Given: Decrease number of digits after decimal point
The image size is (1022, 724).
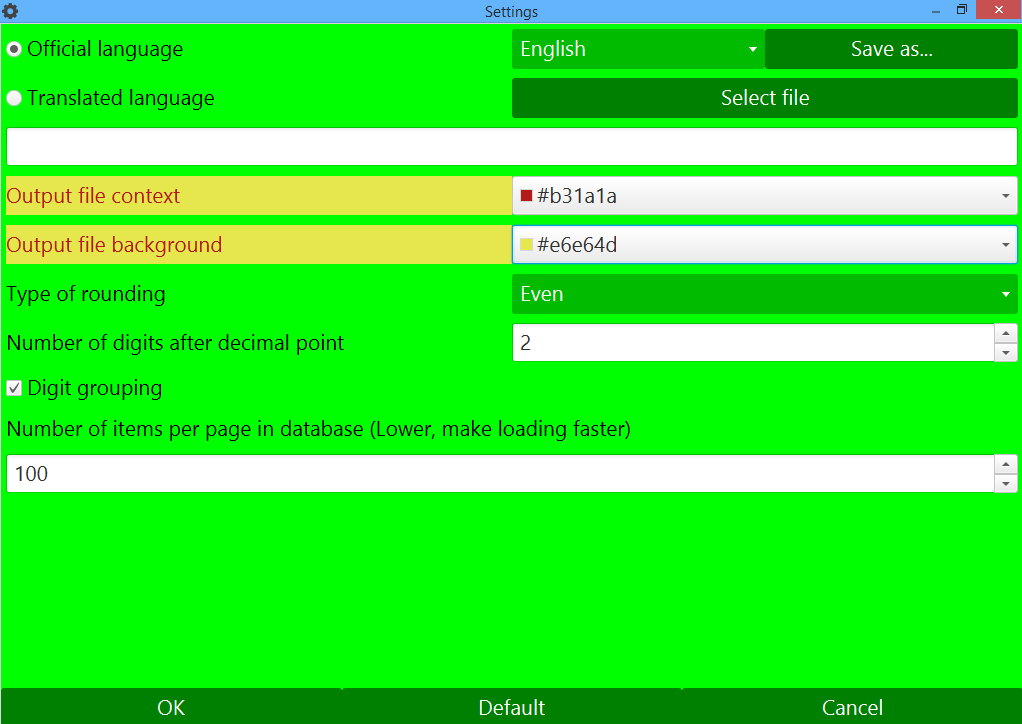Looking at the screenshot, I should [x=1006, y=353].
